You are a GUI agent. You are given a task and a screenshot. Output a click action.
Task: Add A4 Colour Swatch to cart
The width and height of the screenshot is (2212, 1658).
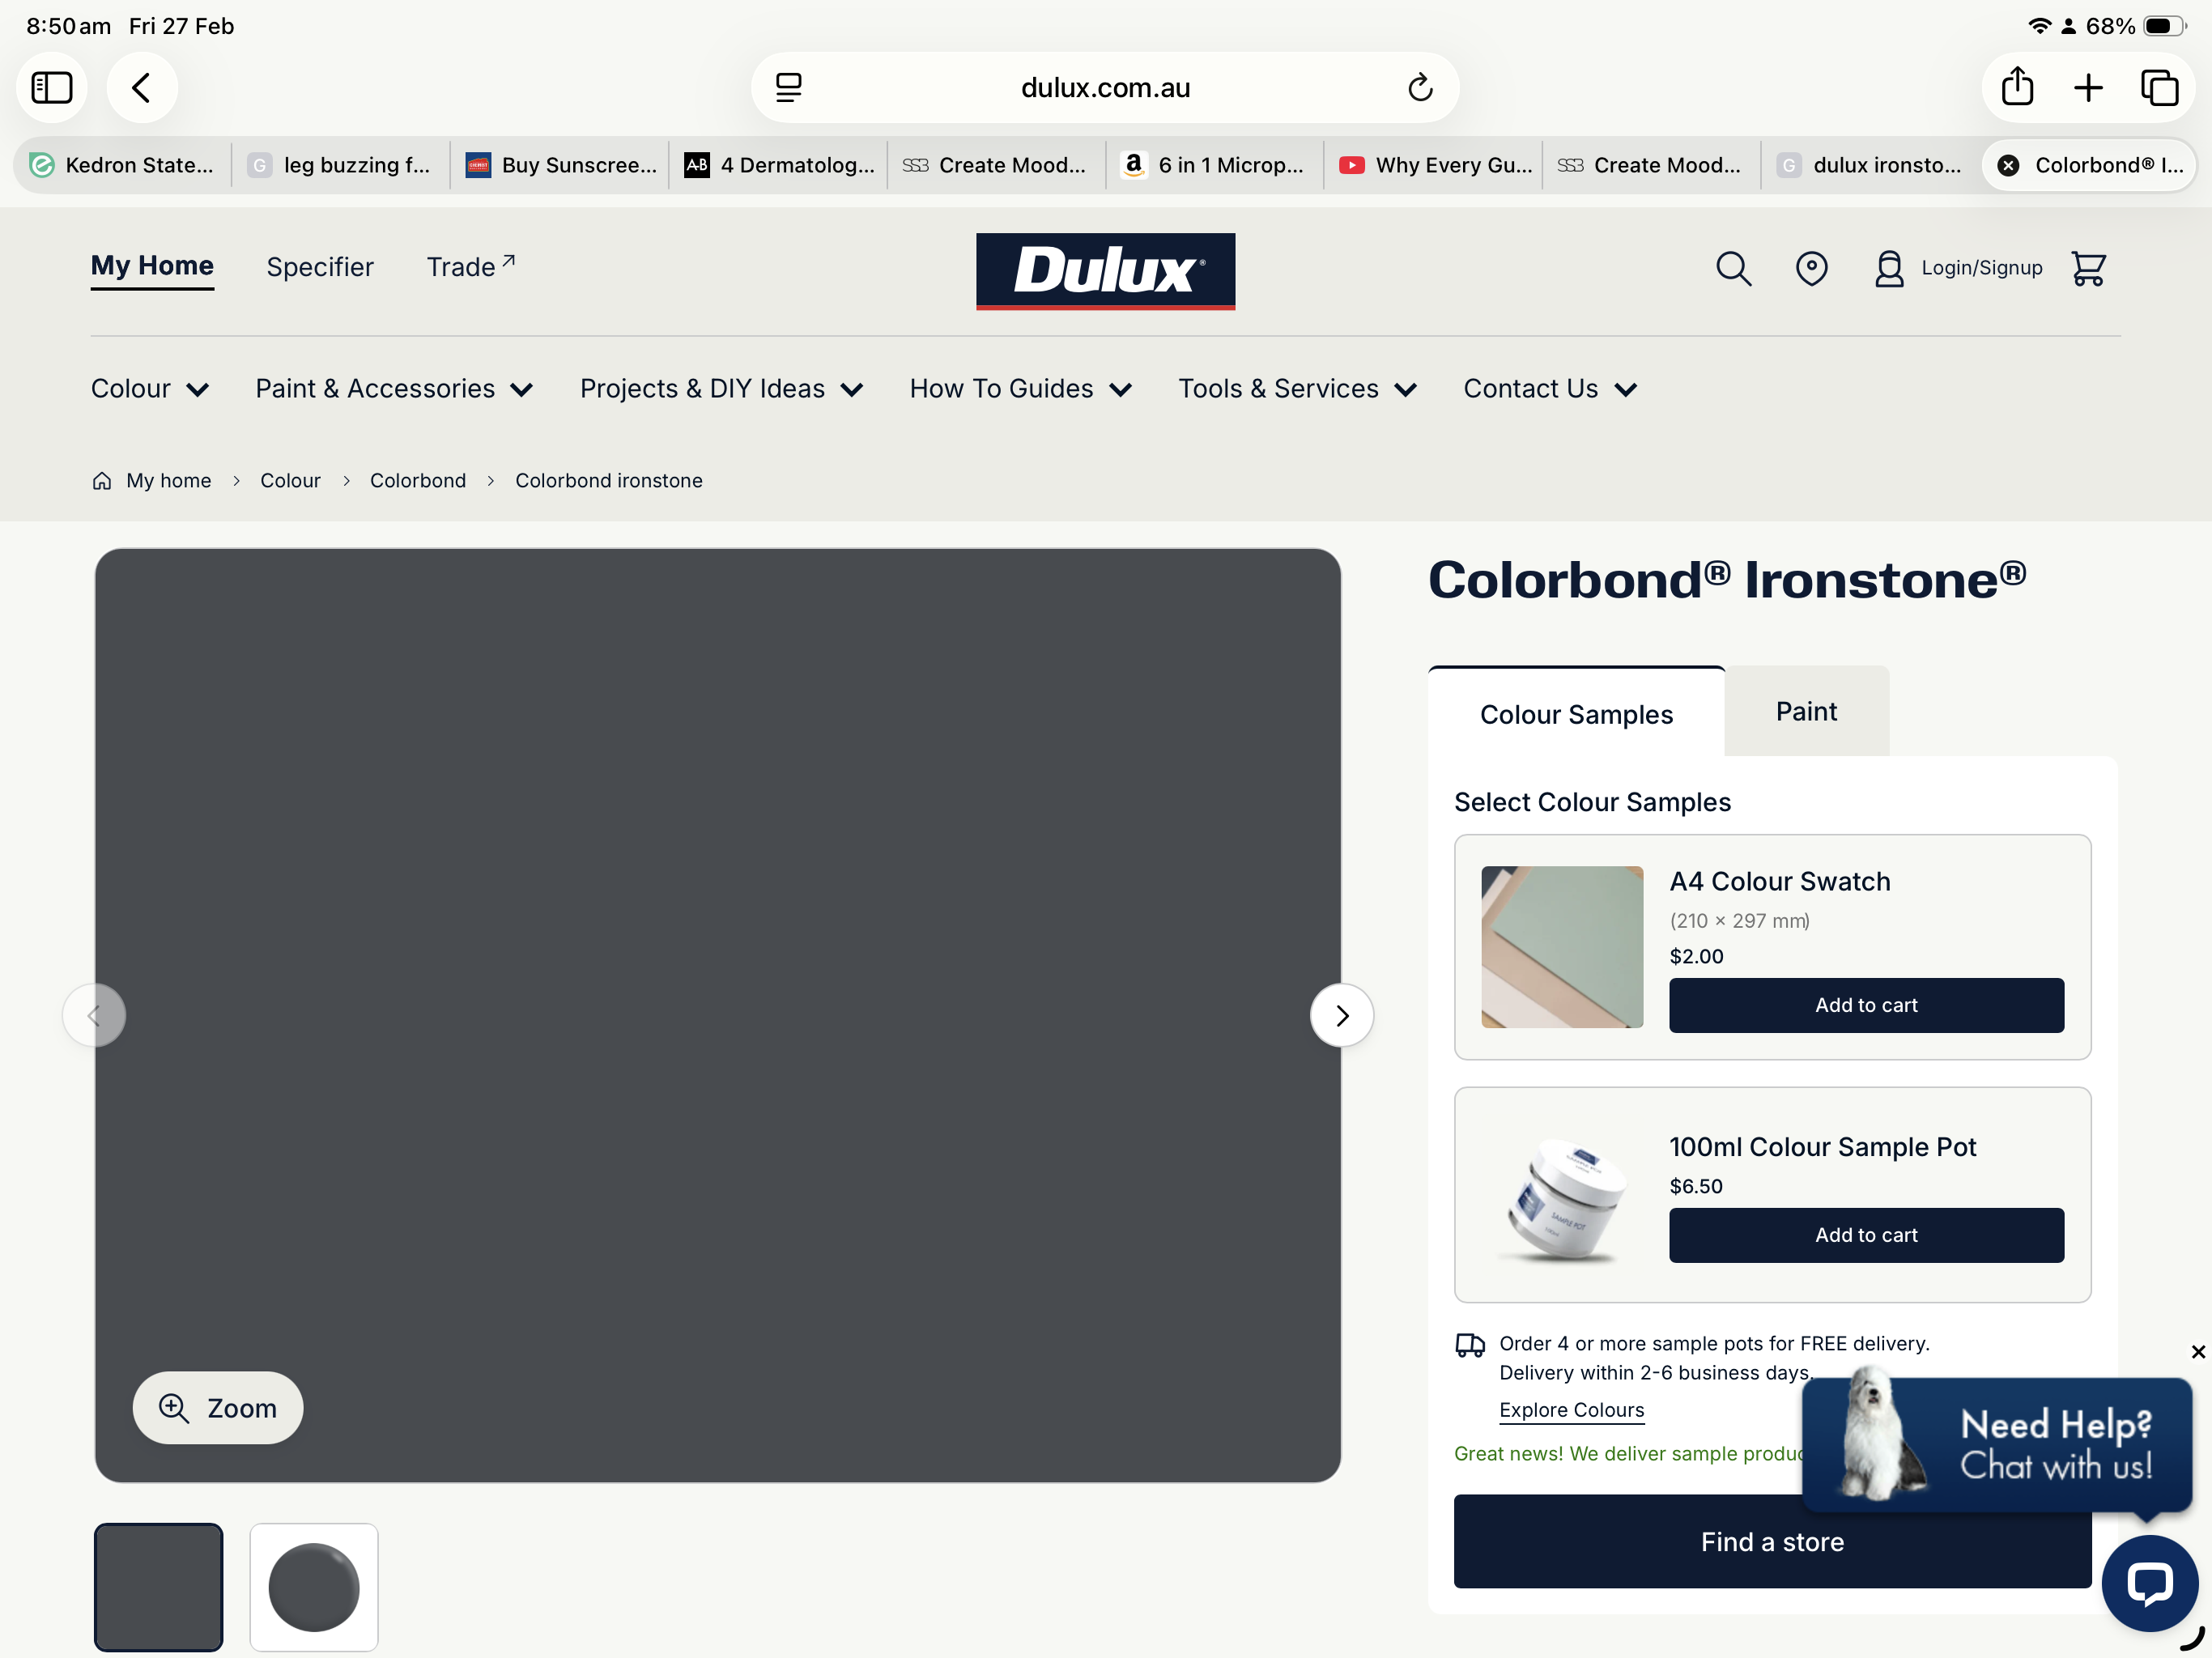[1865, 1005]
